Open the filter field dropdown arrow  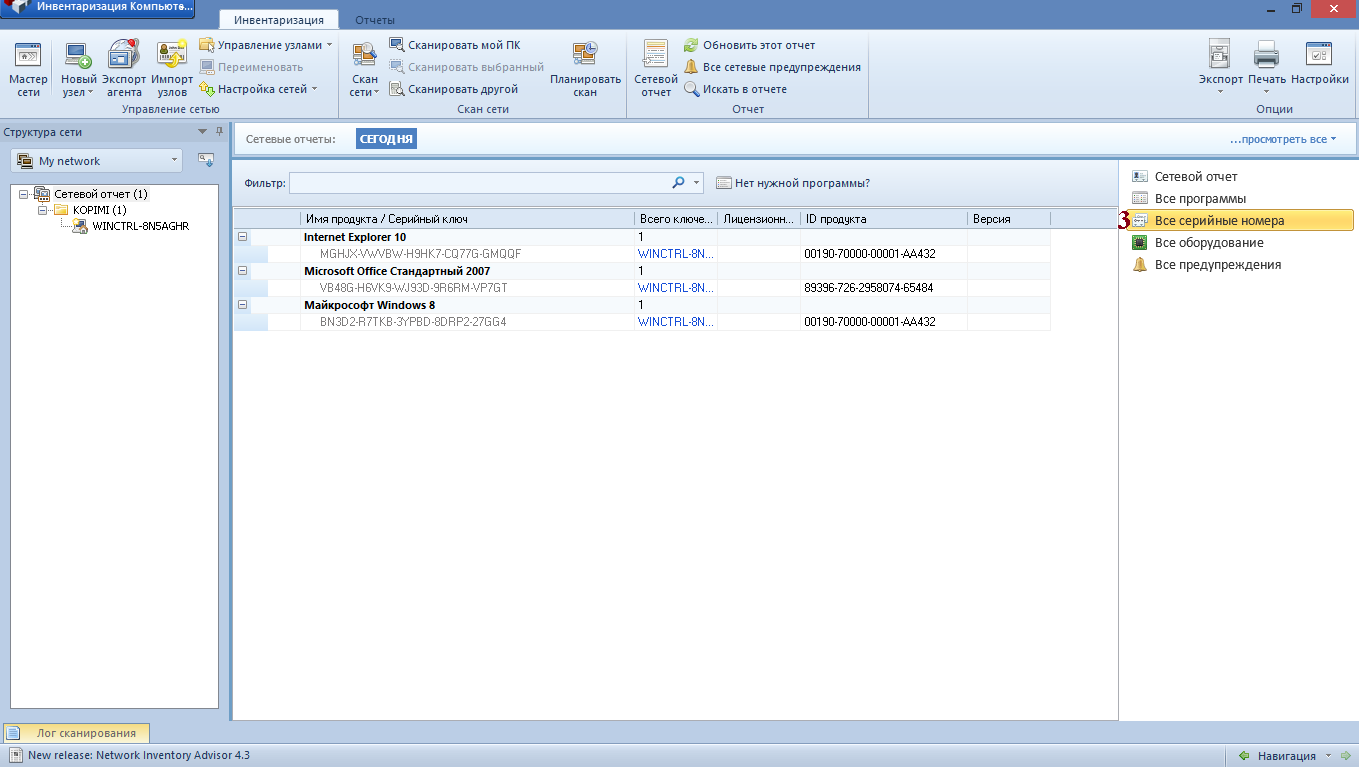pyautogui.click(x=697, y=183)
